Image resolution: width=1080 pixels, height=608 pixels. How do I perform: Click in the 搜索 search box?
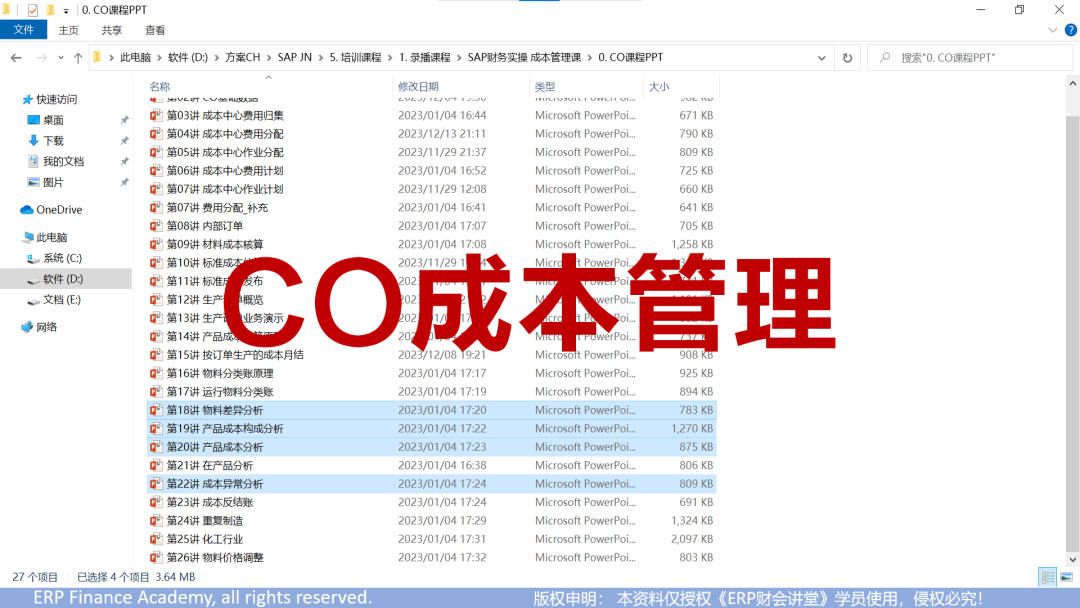click(975, 58)
